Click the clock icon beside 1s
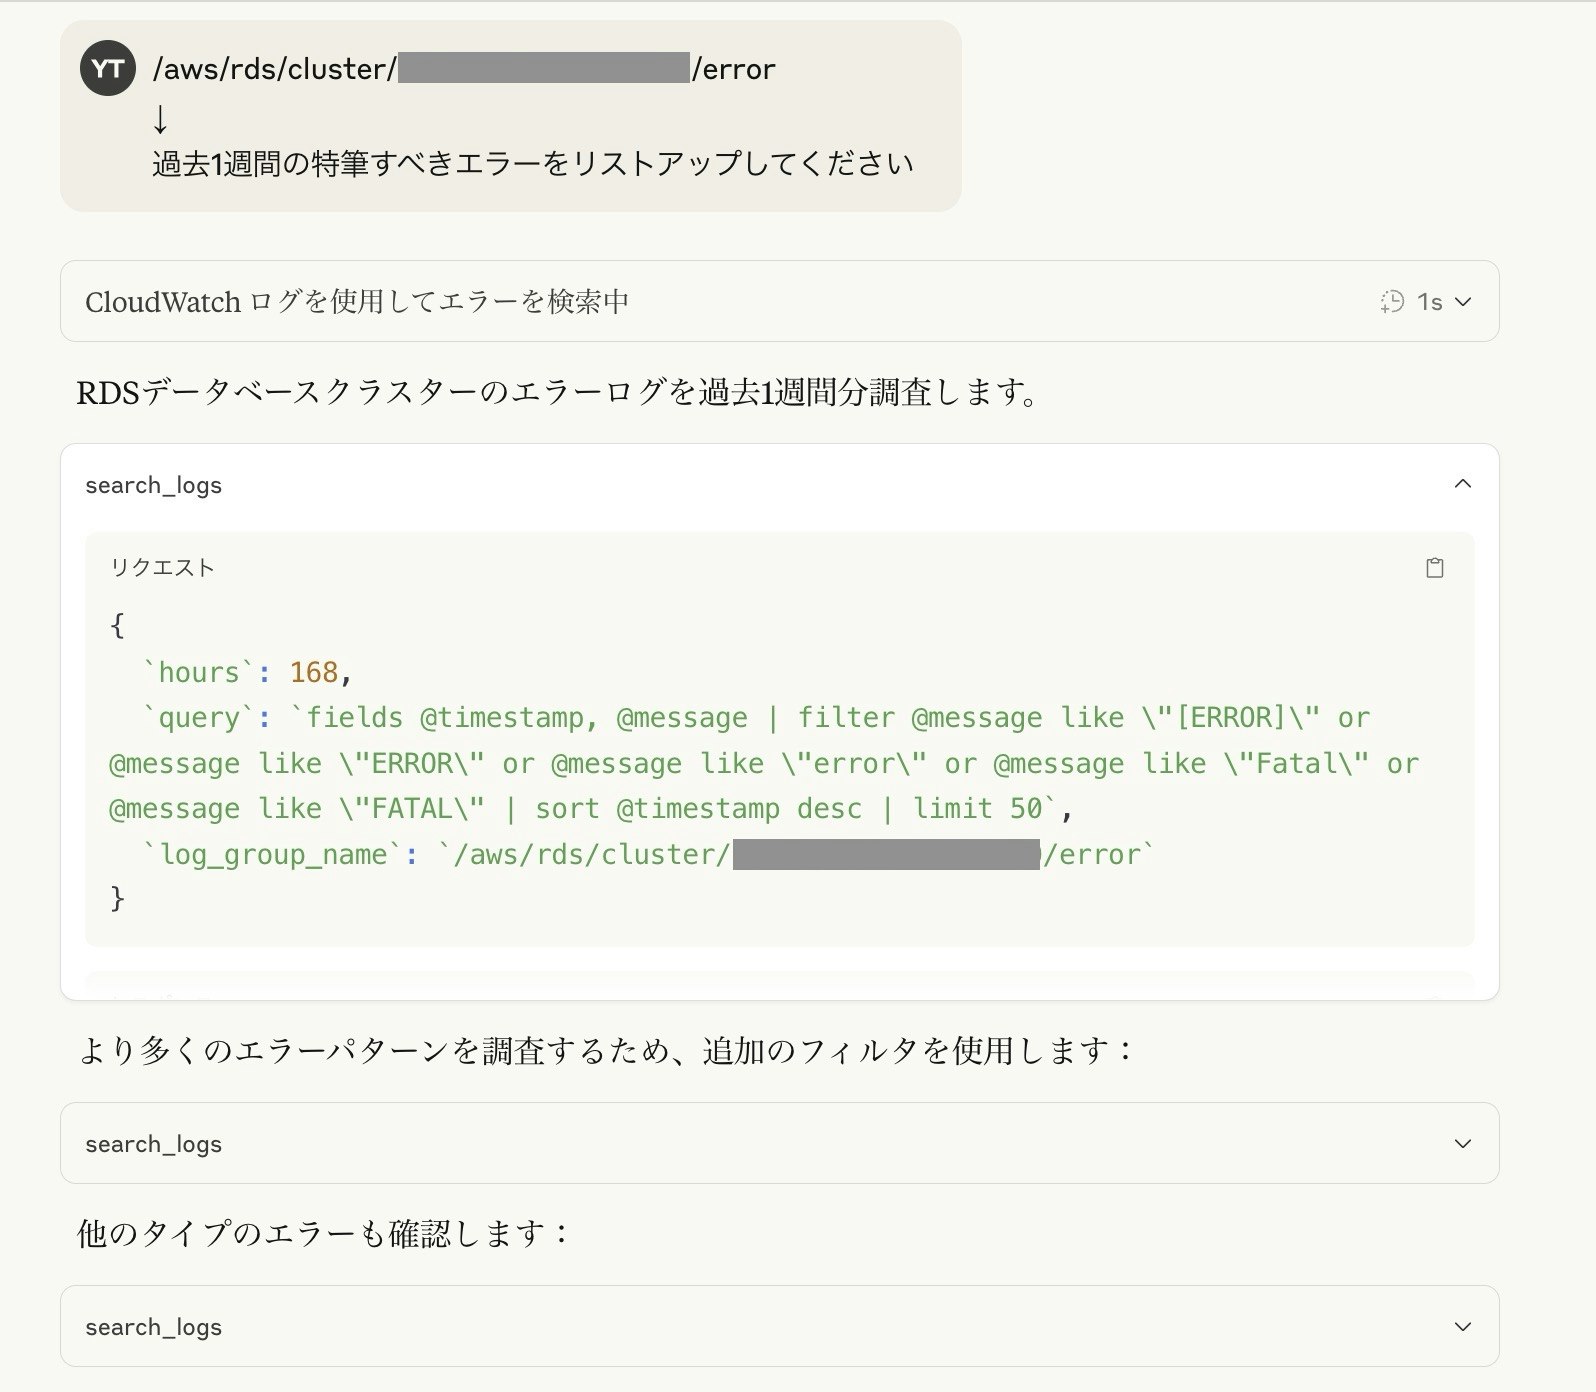 coord(1392,302)
